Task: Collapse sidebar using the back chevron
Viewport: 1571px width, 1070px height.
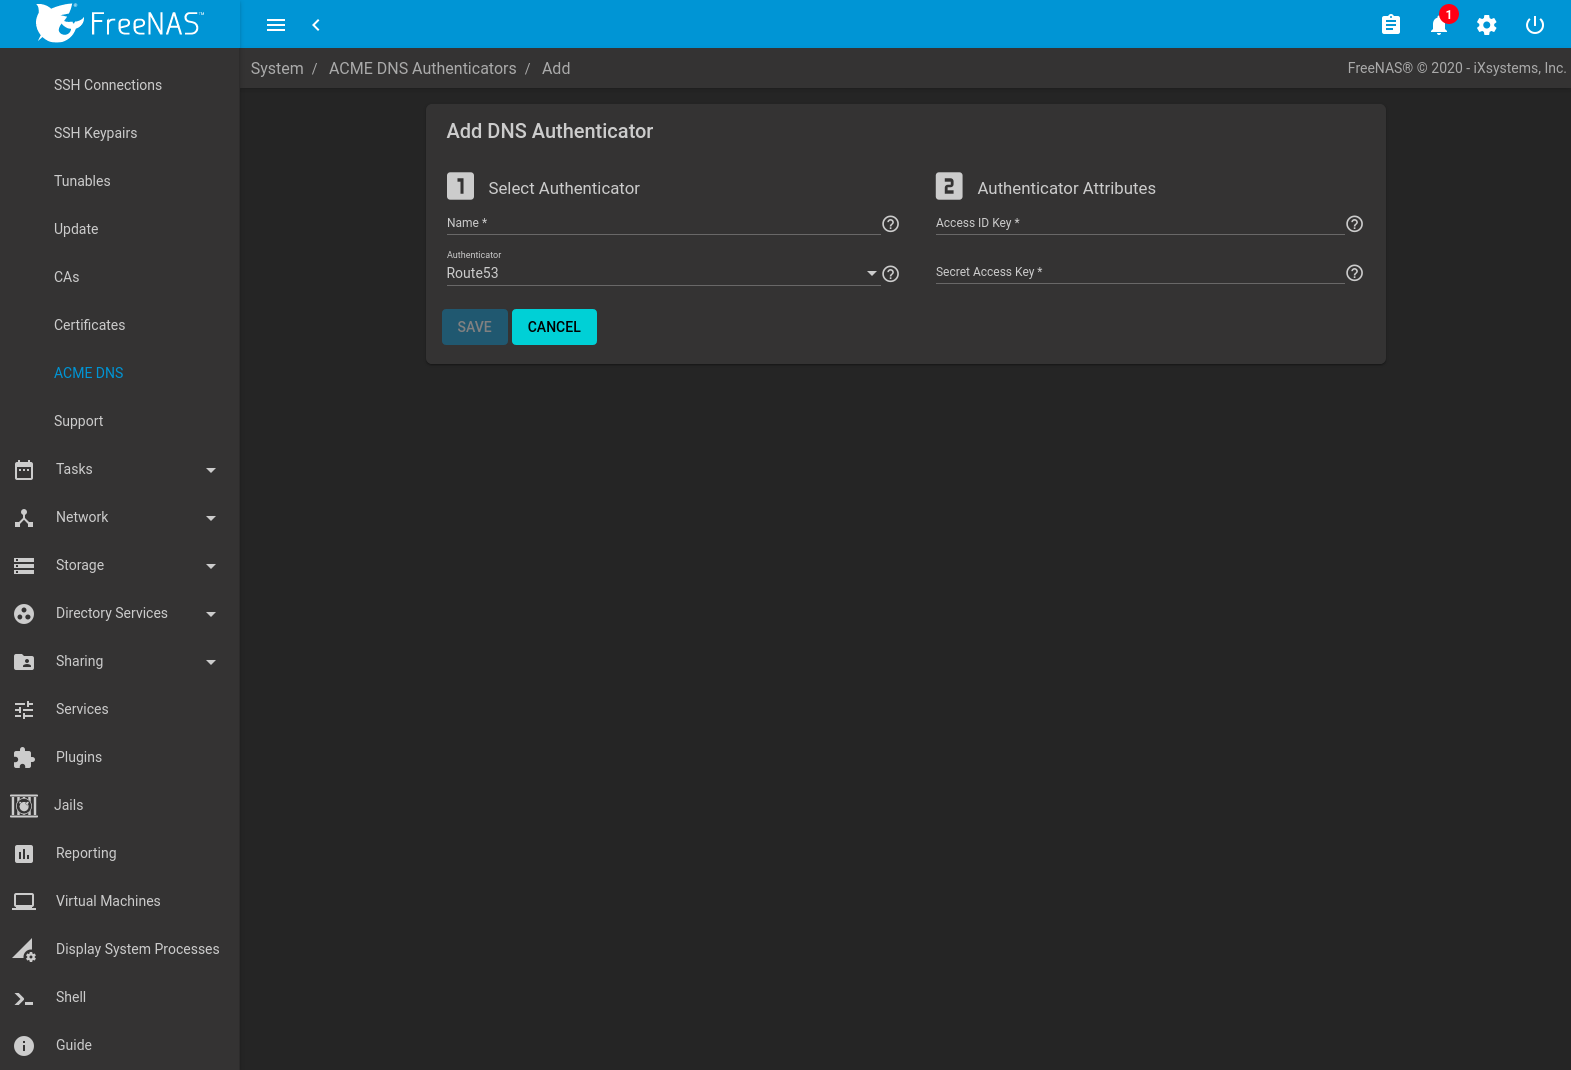Action: tap(316, 25)
